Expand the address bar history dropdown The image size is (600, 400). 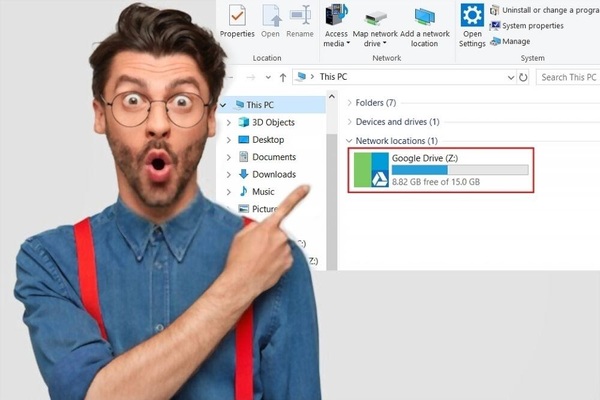point(510,78)
